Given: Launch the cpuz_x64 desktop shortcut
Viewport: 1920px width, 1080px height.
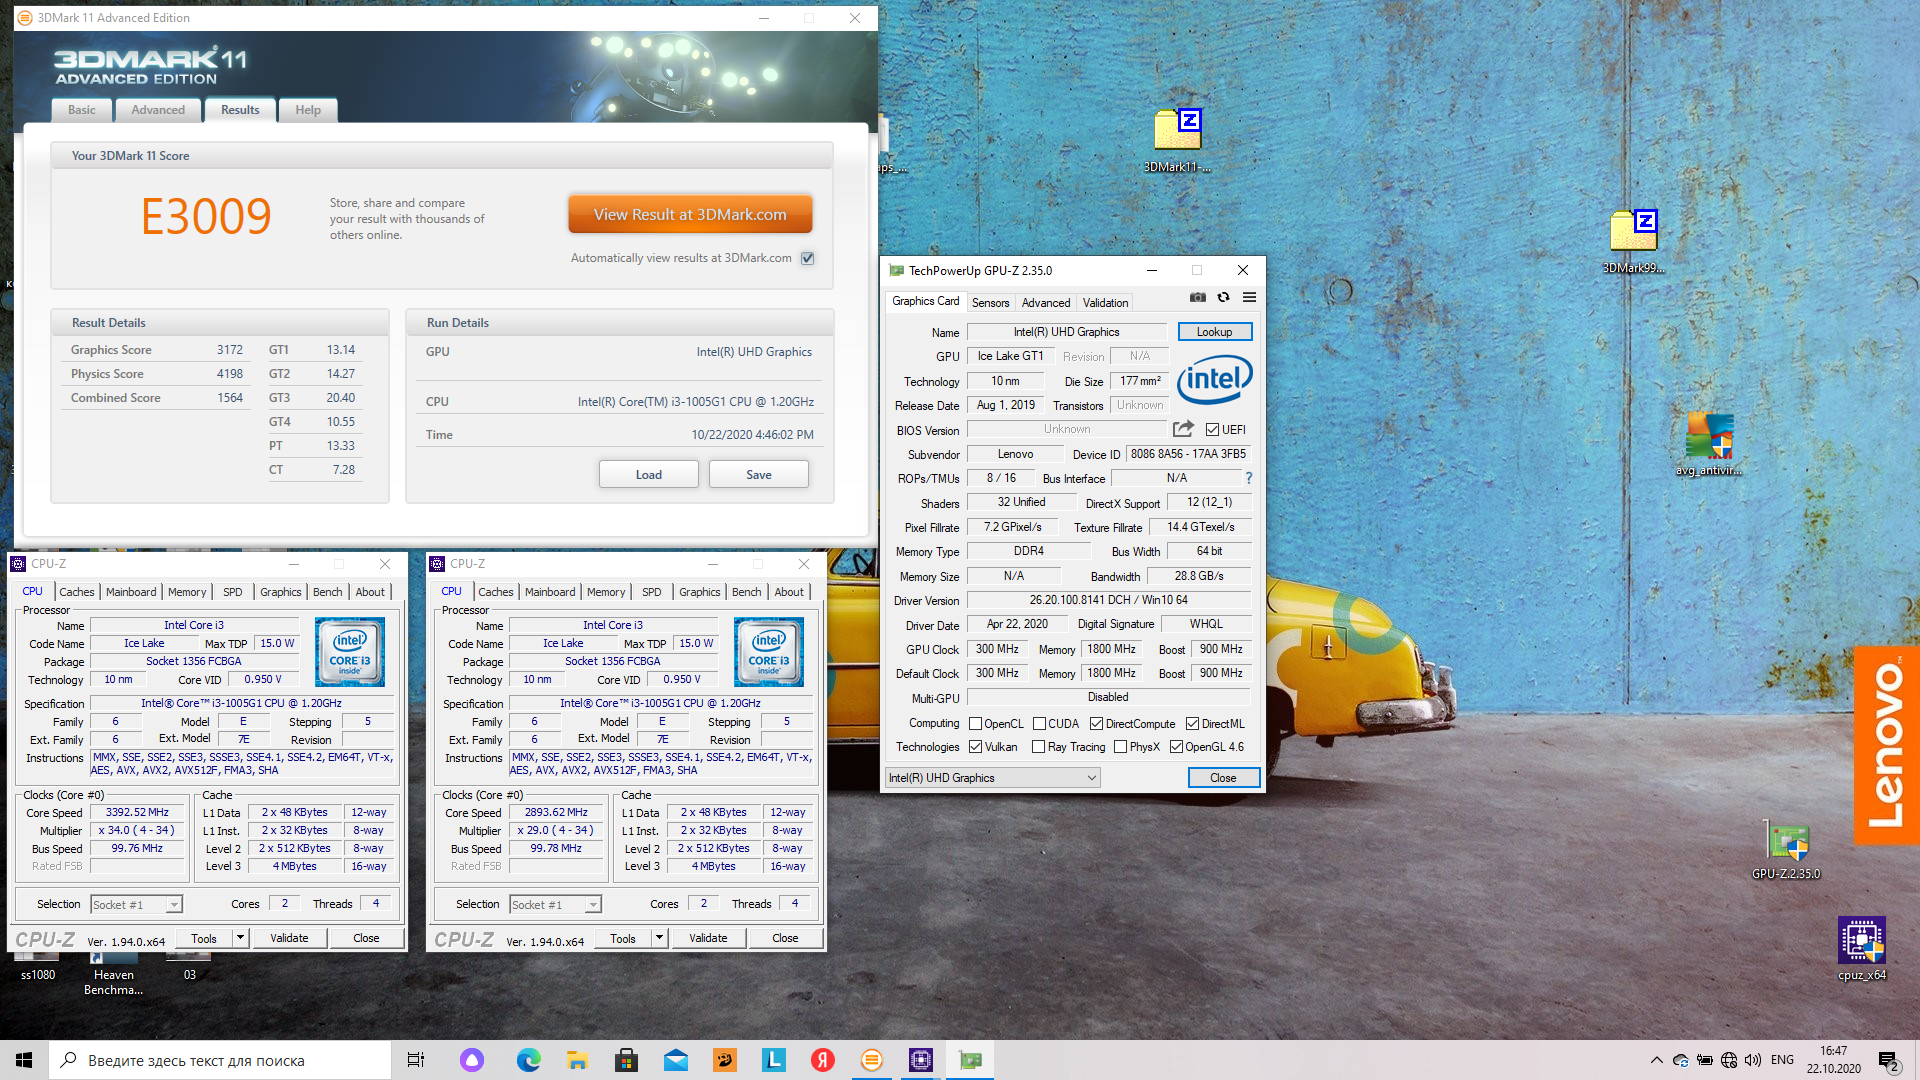Looking at the screenshot, I should [x=1862, y=948].
